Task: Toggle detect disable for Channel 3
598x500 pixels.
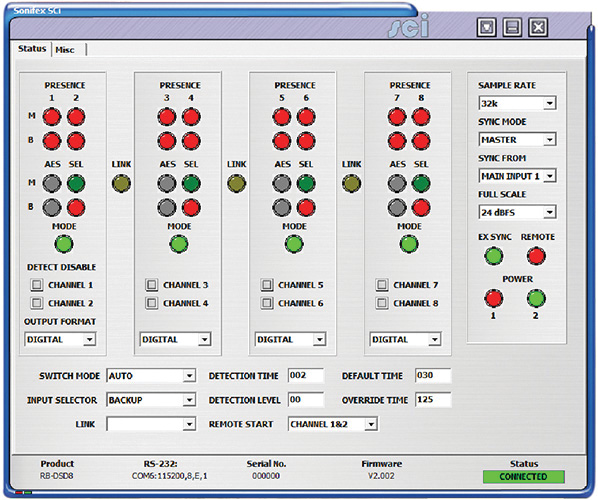Action: point(151,285)
